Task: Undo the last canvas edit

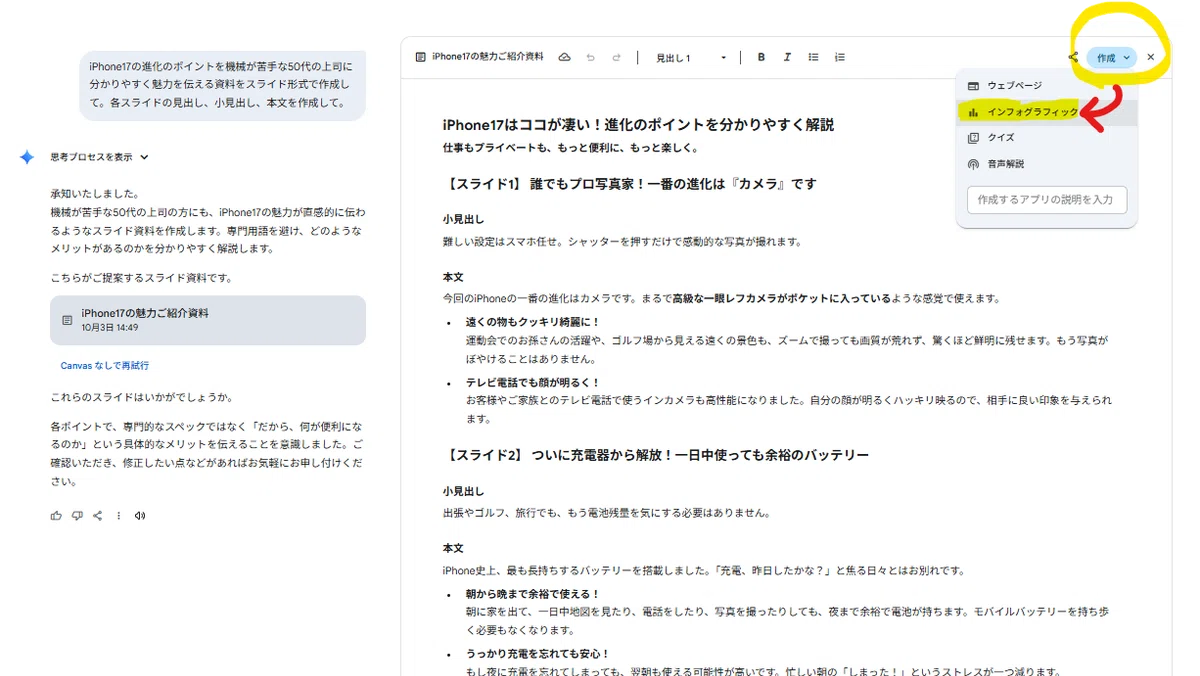Action: click(x=591, y=58)
